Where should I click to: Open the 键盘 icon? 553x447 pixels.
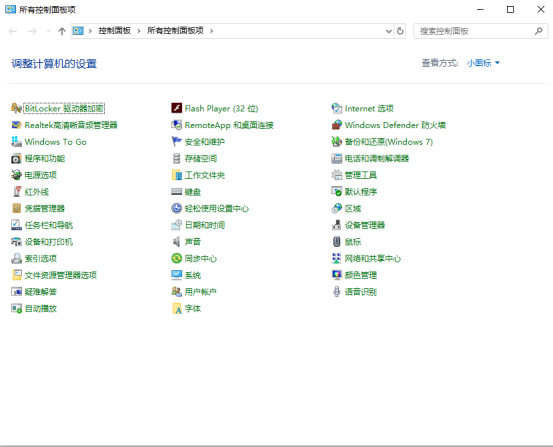tap(176, 192)
